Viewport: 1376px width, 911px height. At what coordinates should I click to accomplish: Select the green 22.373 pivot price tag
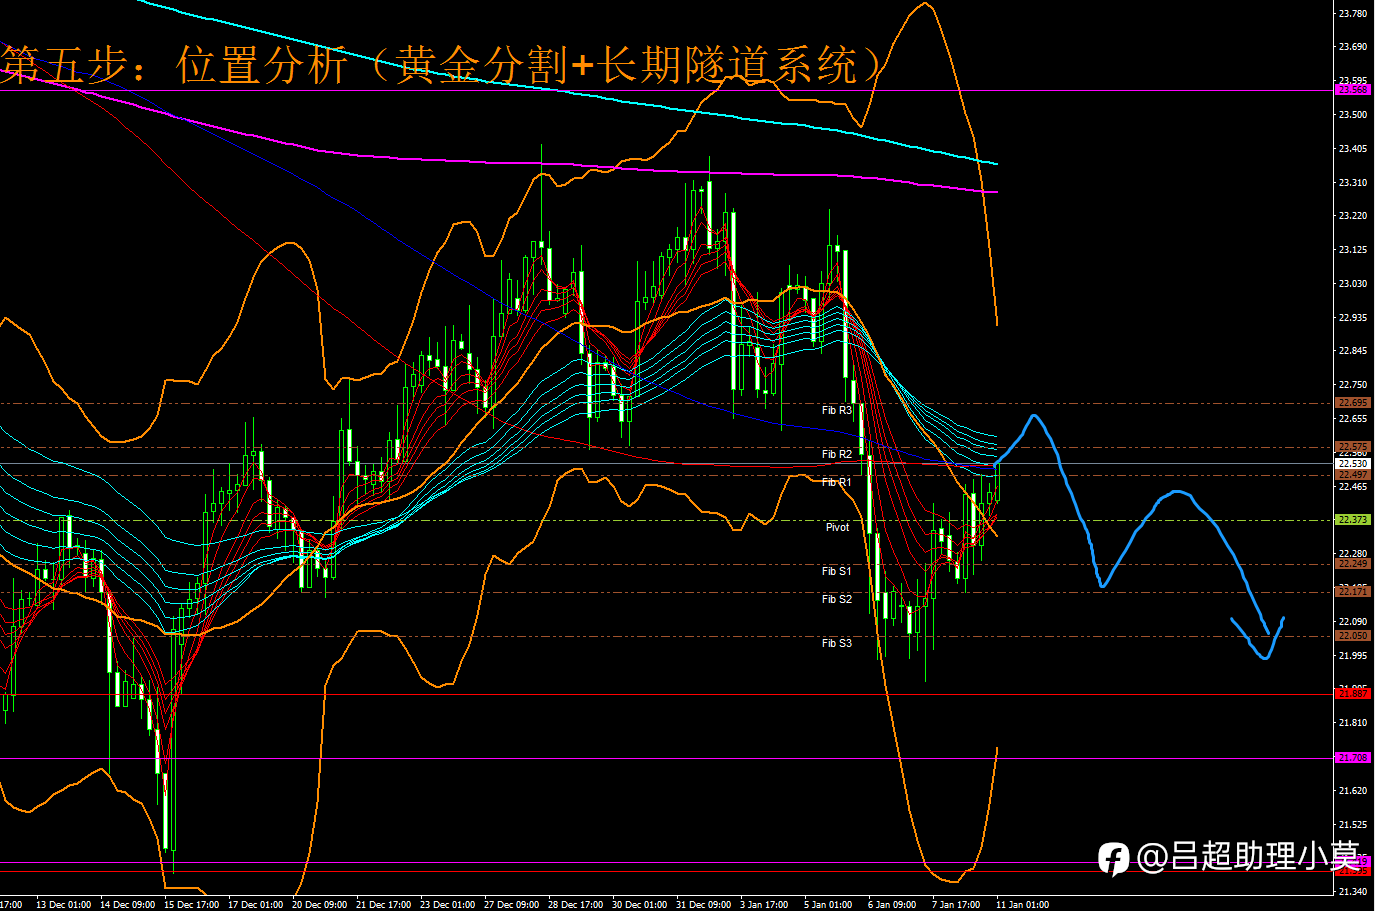tap(1353, 520)
